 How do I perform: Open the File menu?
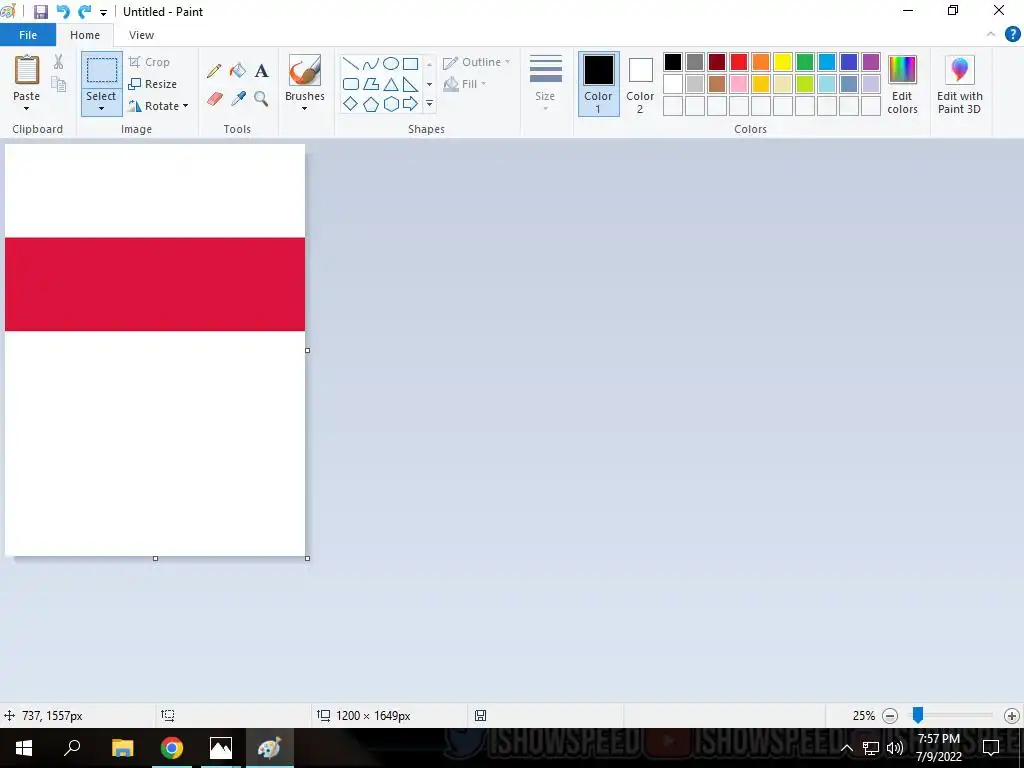pos(28,35)
